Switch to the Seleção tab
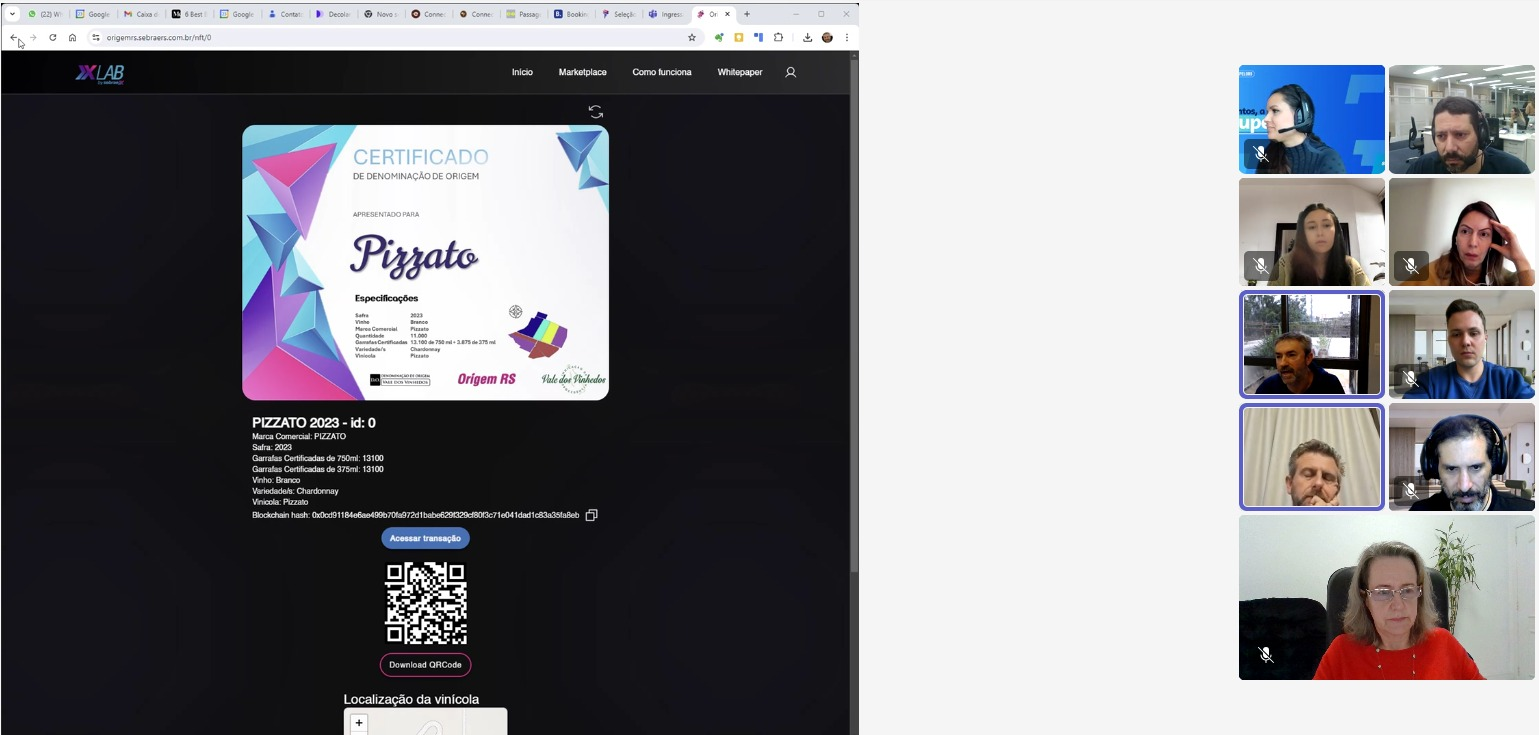Viewport: 1539px width, 735px height. tap(621, 14)
